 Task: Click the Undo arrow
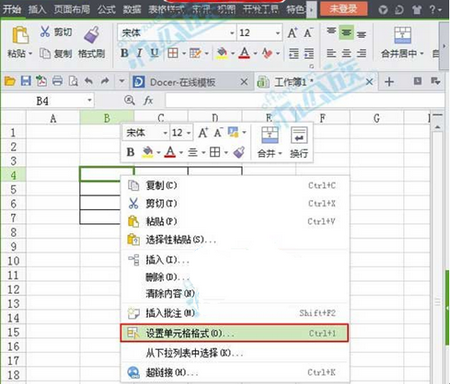(x=89, y=81)
